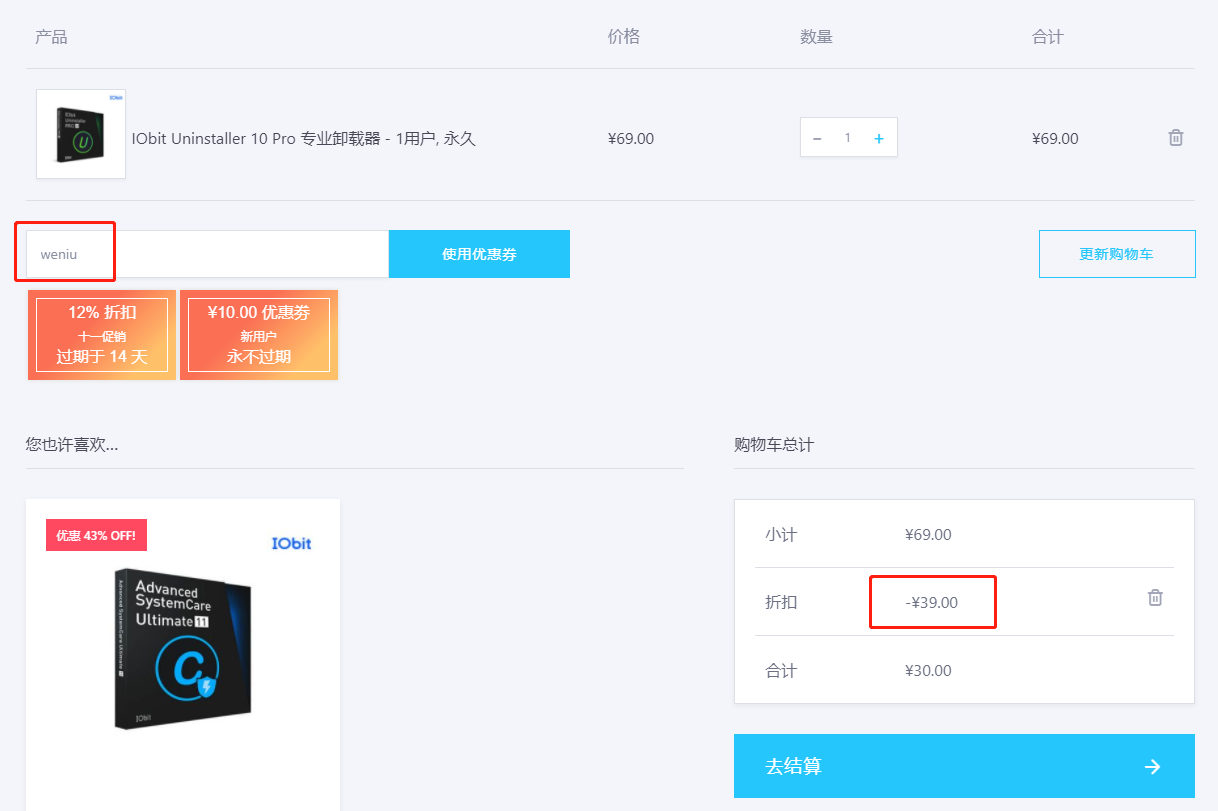Focus the coupon code field containing weniu
The image size is (1218, 811).
click(x=207, y=254)
